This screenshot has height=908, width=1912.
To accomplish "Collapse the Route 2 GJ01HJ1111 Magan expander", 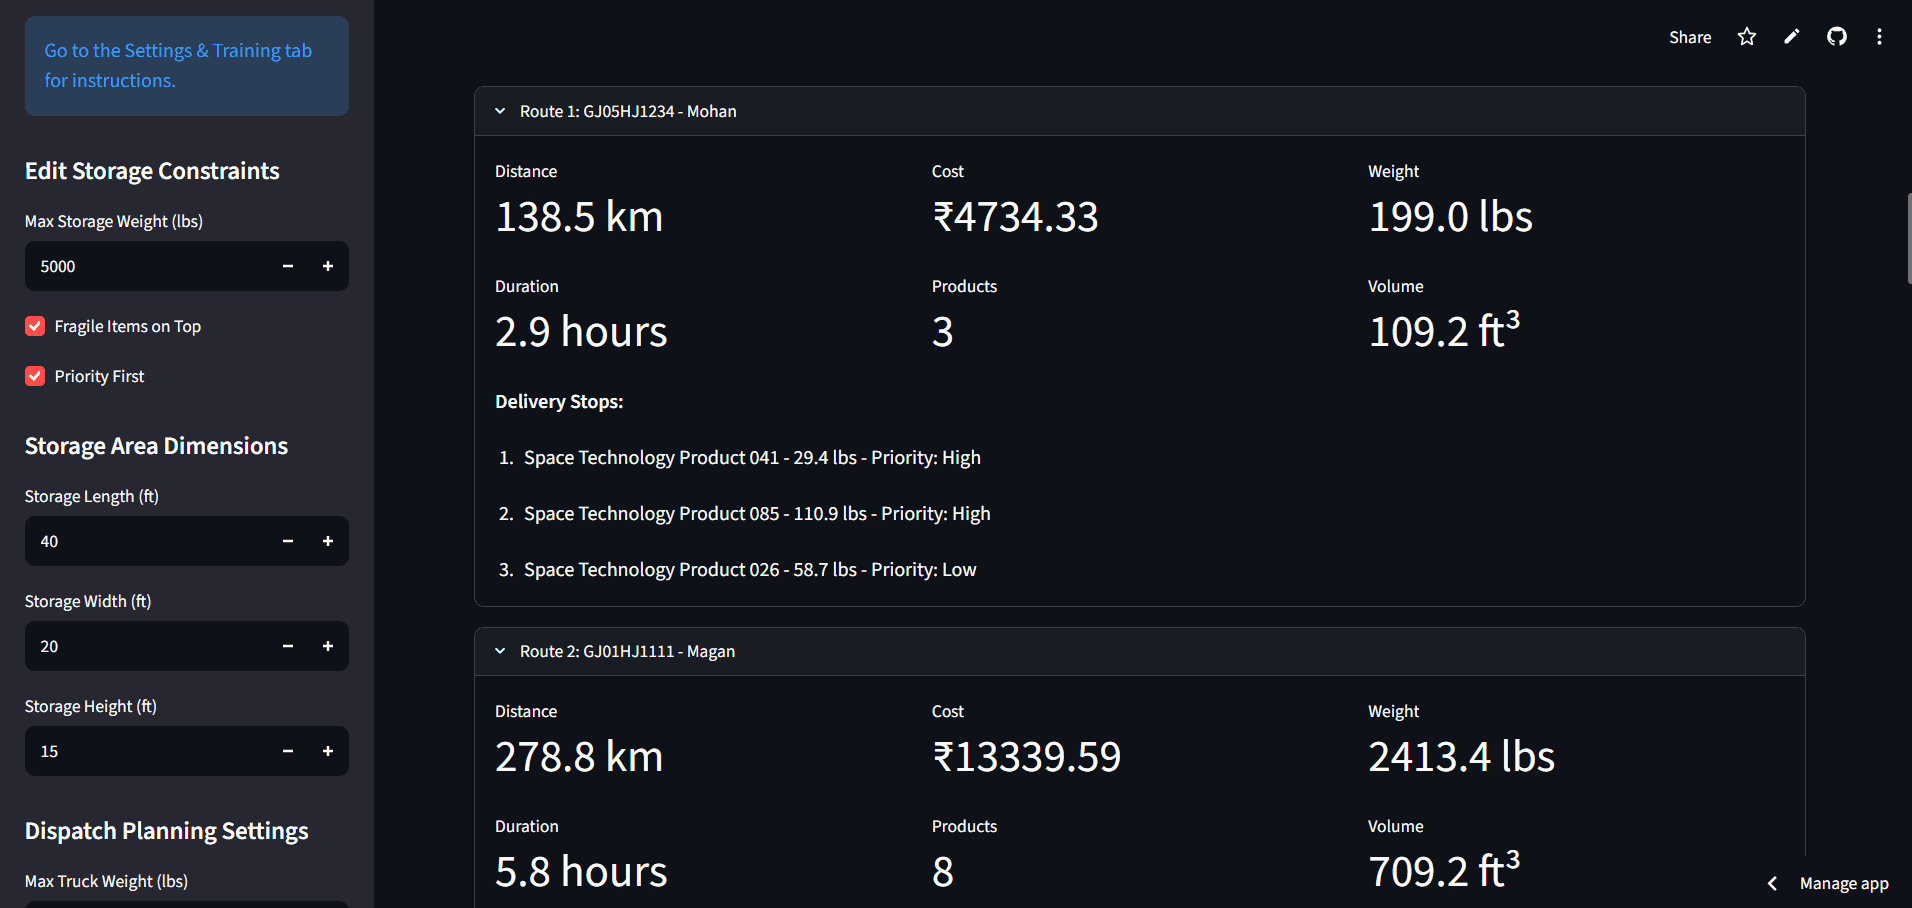I will click(x=1140, y=651).
